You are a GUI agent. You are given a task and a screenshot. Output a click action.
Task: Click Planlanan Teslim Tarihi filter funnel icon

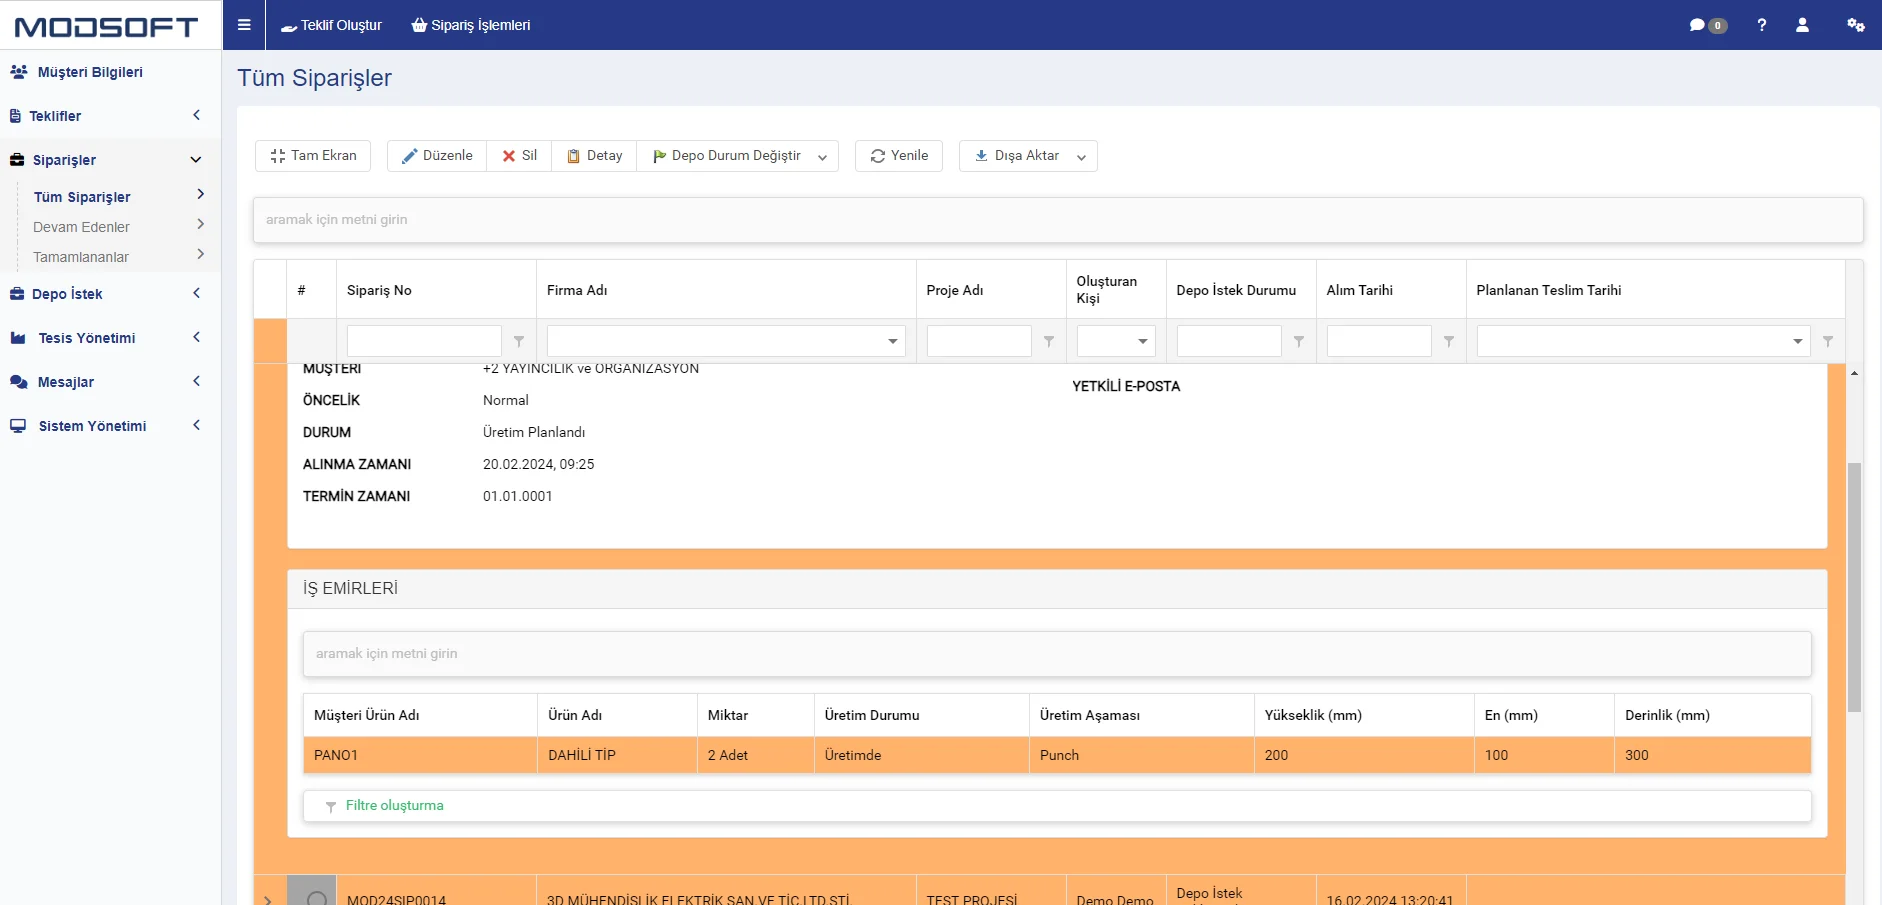point(1828,342)
